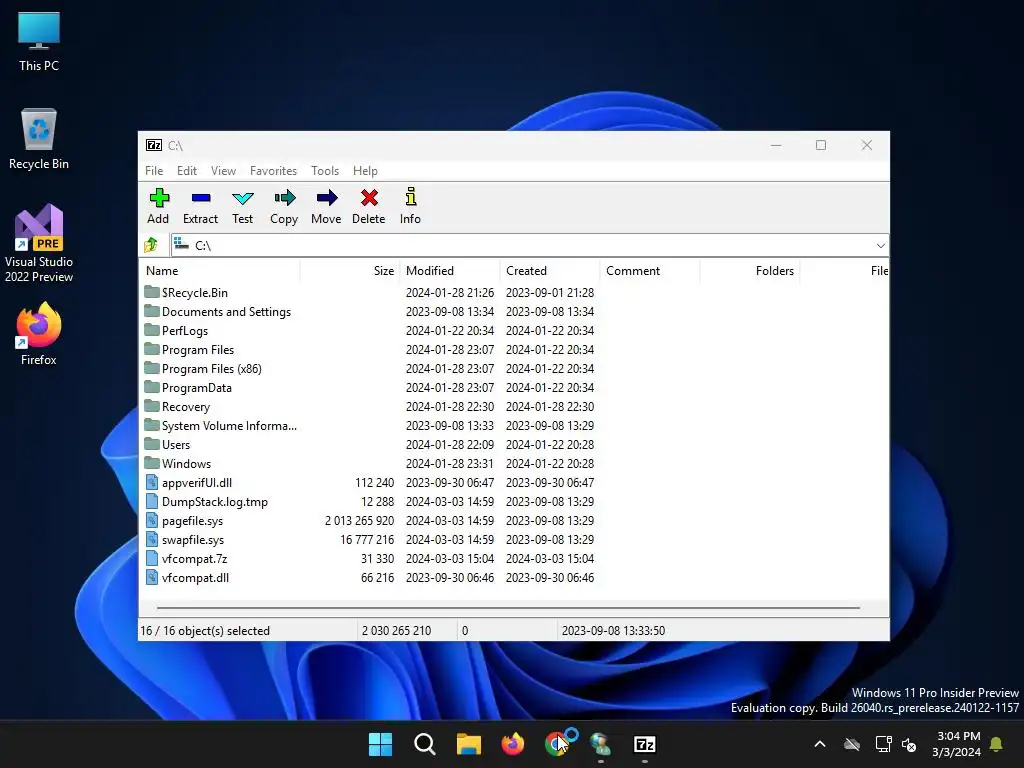This screenshot has width=1024, height=768.
Task: Open This PC desktop icon
Action: click(x=39, y=41)
